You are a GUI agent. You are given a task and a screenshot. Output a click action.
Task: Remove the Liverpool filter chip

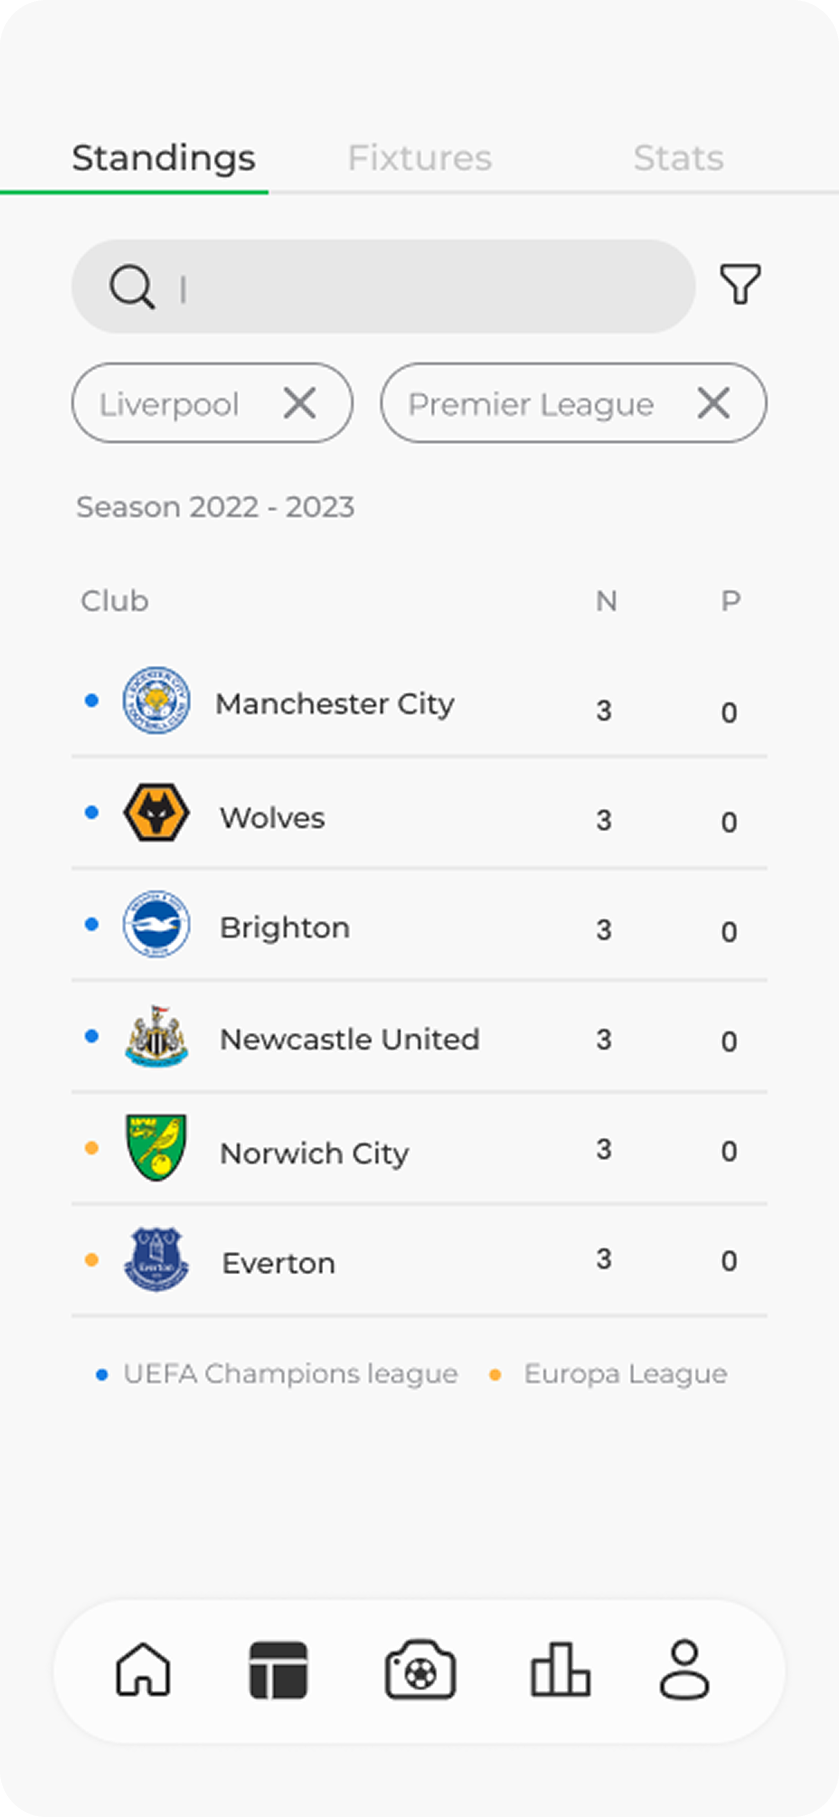coord(299,403)
